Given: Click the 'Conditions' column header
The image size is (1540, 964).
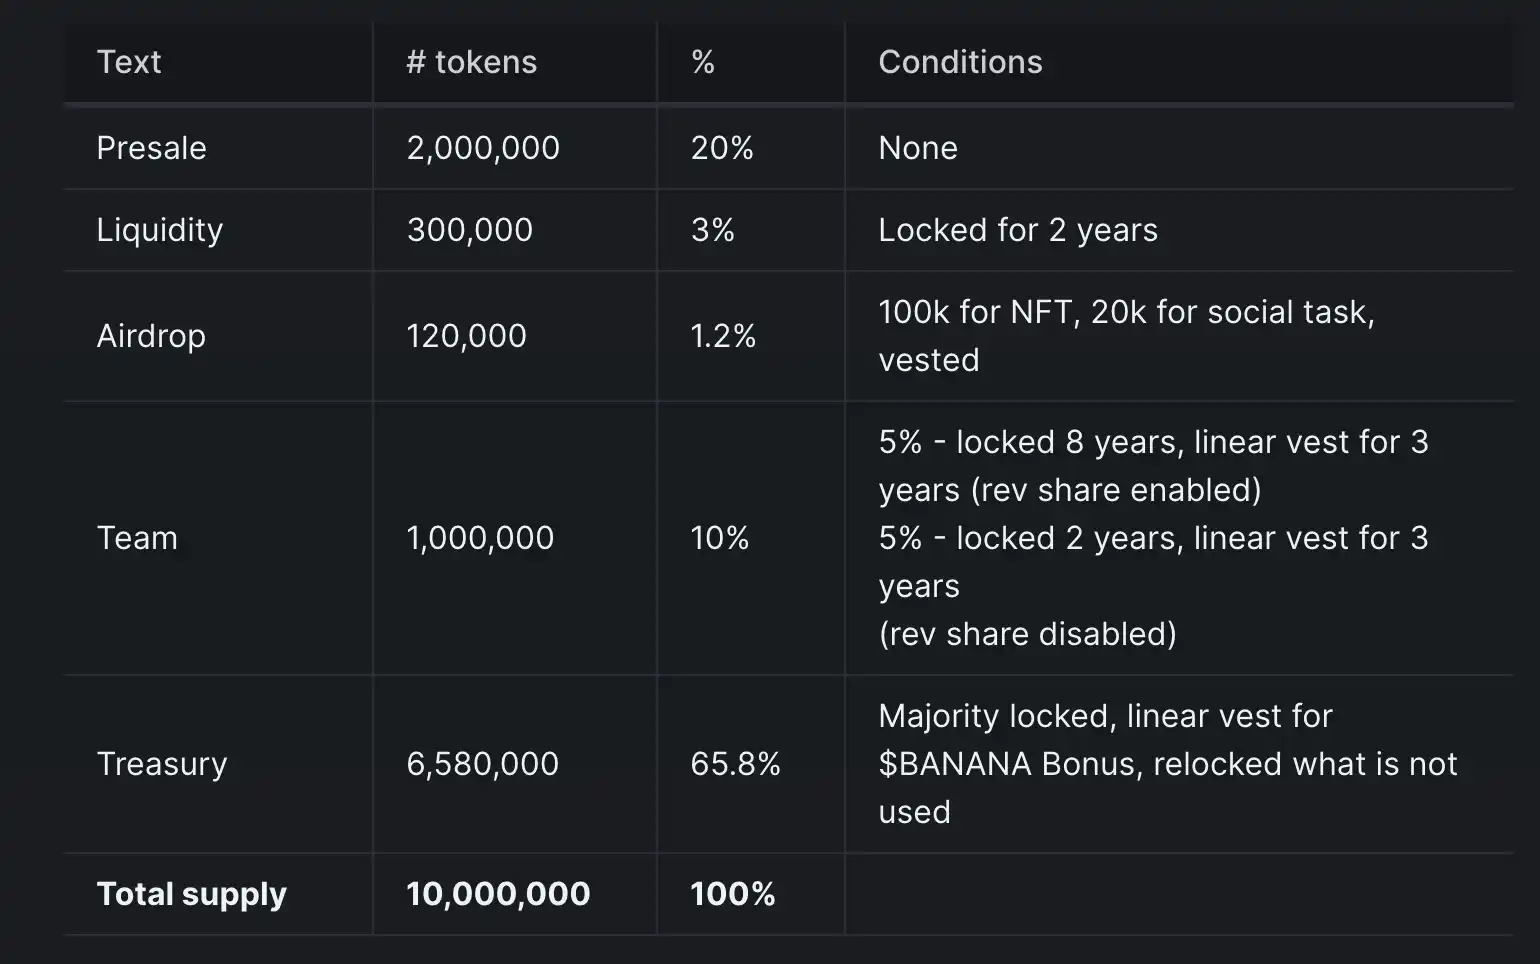Looking at the screenshot, I should tap(960, 62).
